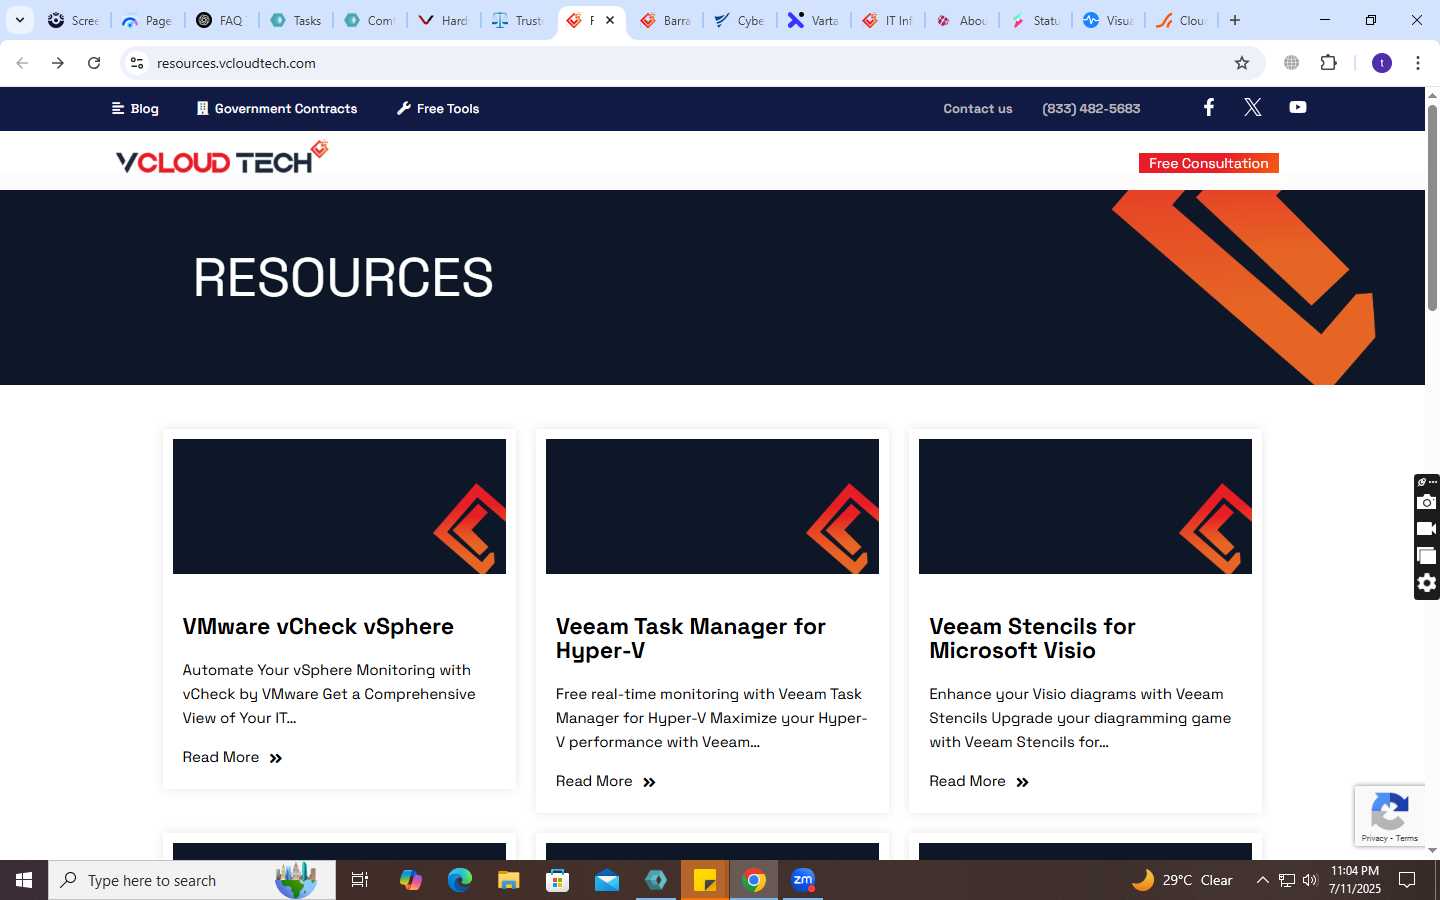Click the gallery icon on side widget
Image resolution: width=1440 pixels, height=900 pixels.
coord(1427,556)
